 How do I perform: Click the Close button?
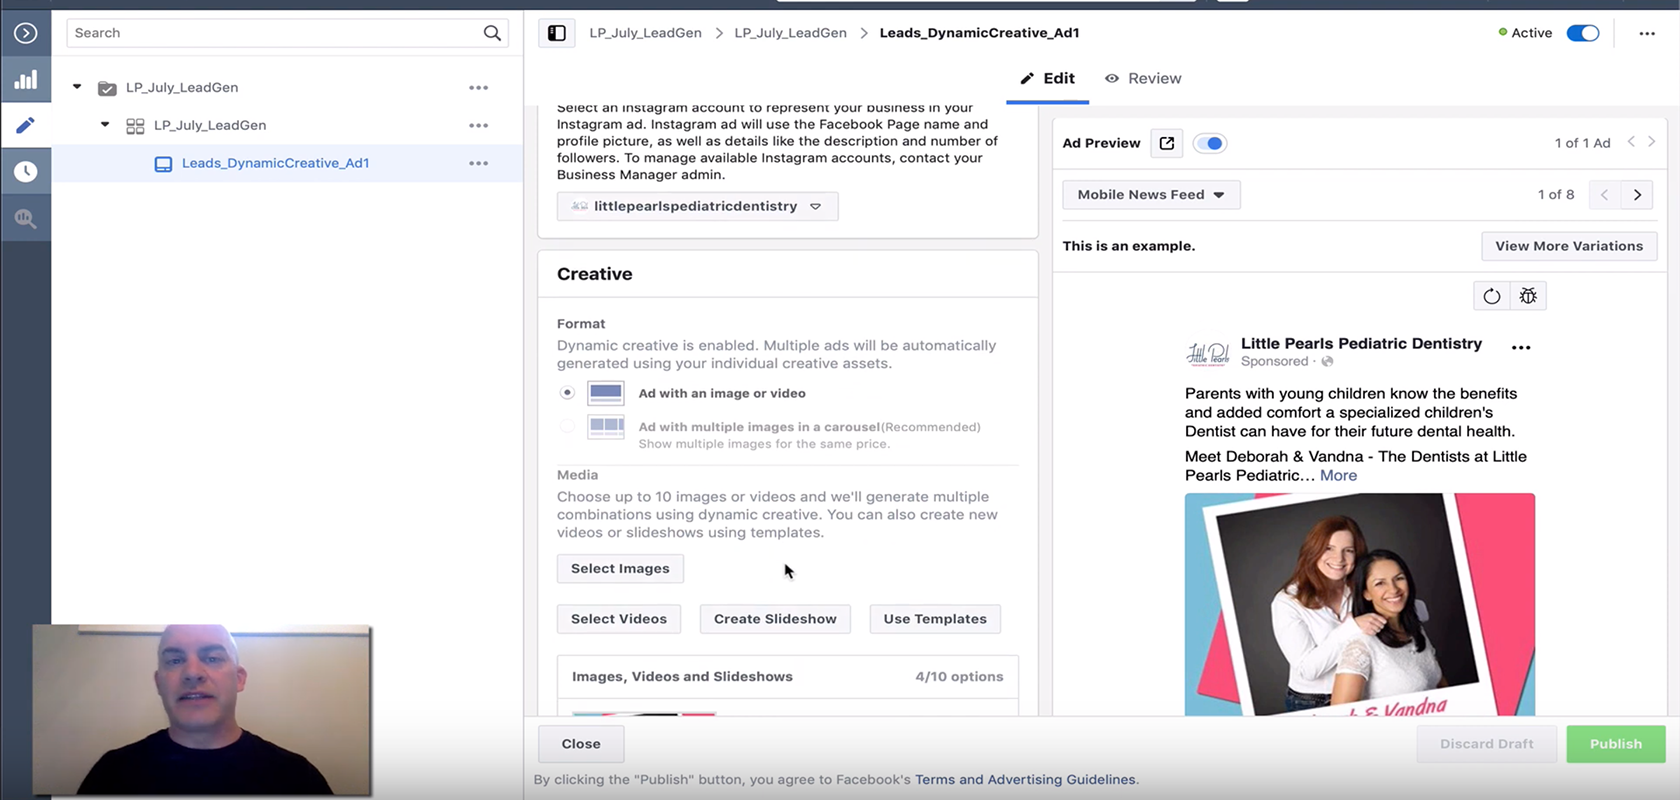(x=581, y=744)
